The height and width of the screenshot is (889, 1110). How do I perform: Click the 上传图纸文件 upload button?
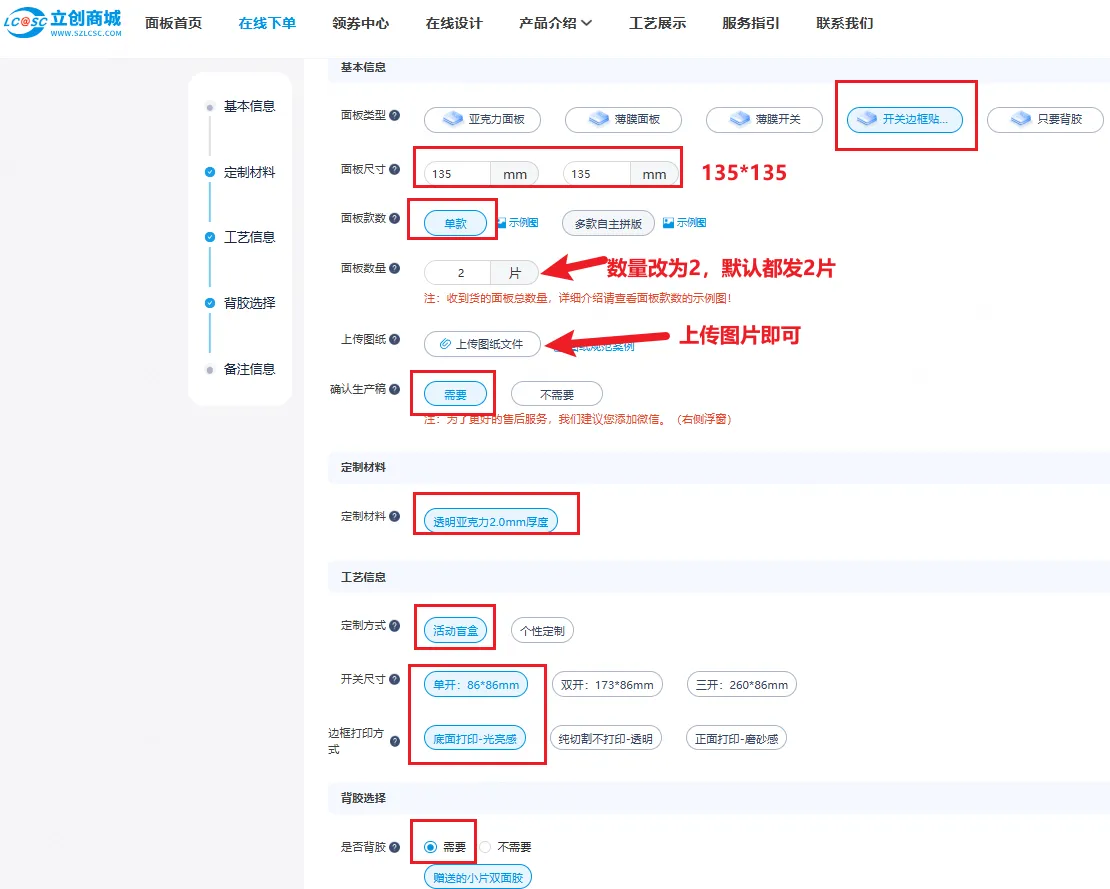pos(481,344)
